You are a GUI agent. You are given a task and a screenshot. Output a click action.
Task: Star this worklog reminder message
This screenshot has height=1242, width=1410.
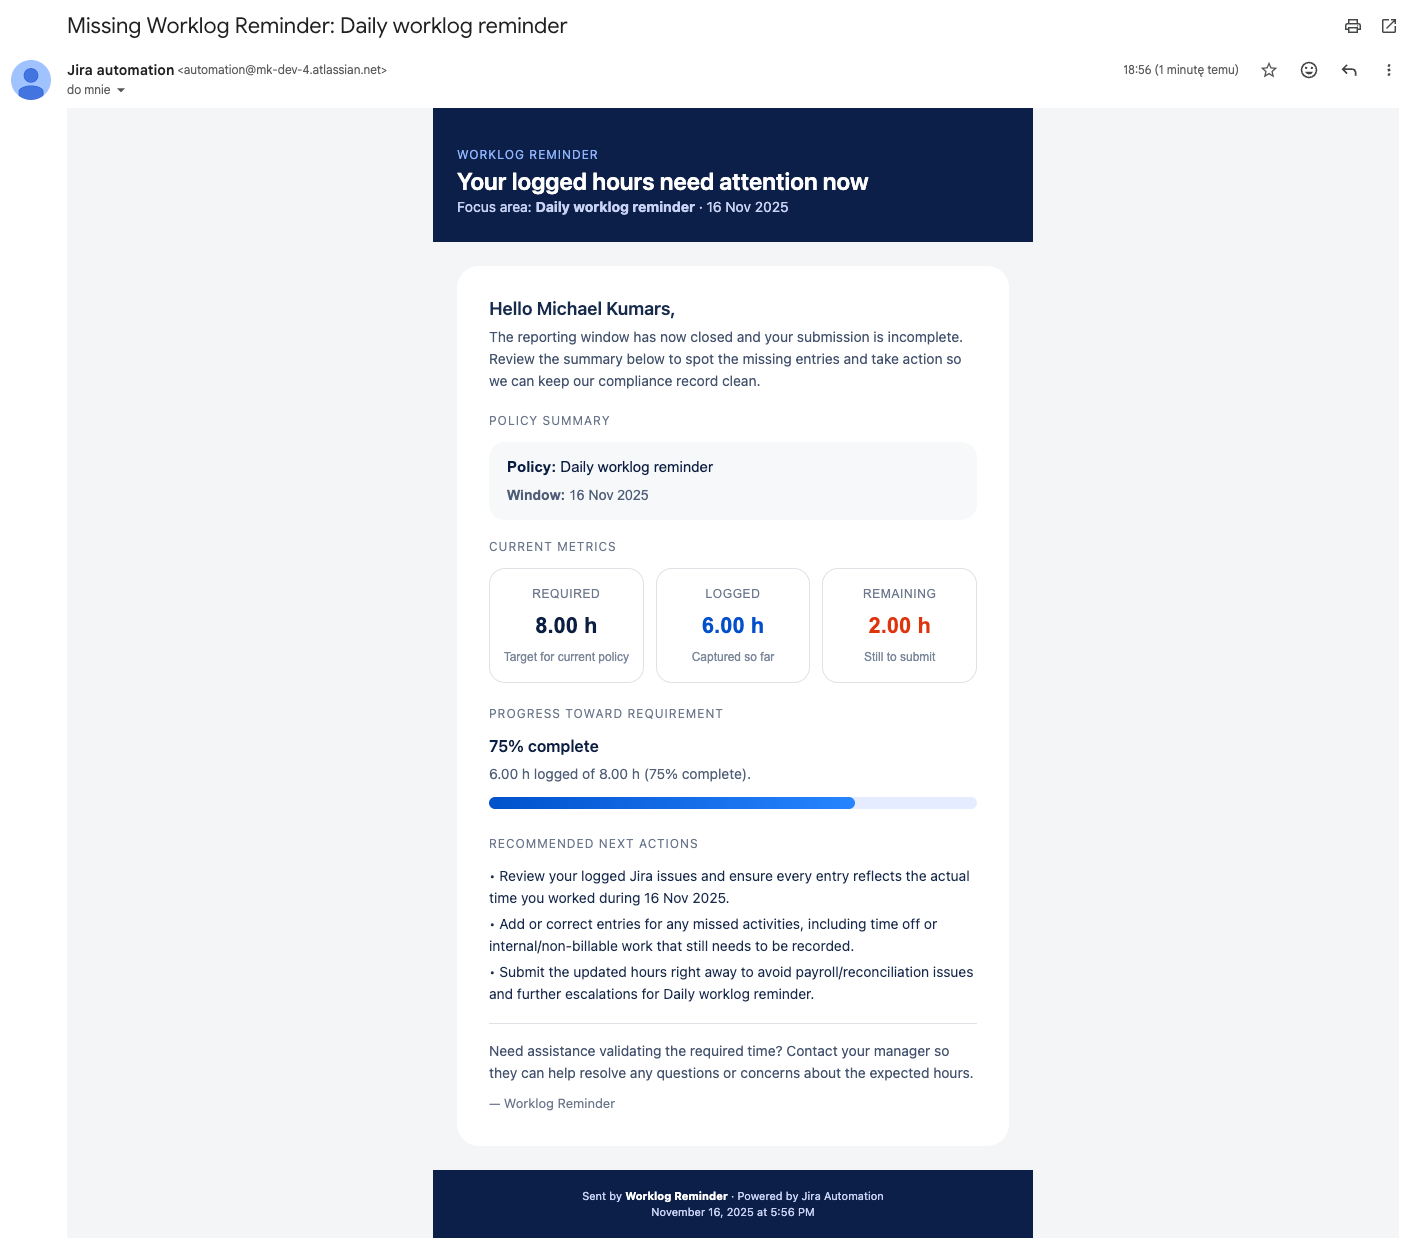(1269, 70)
